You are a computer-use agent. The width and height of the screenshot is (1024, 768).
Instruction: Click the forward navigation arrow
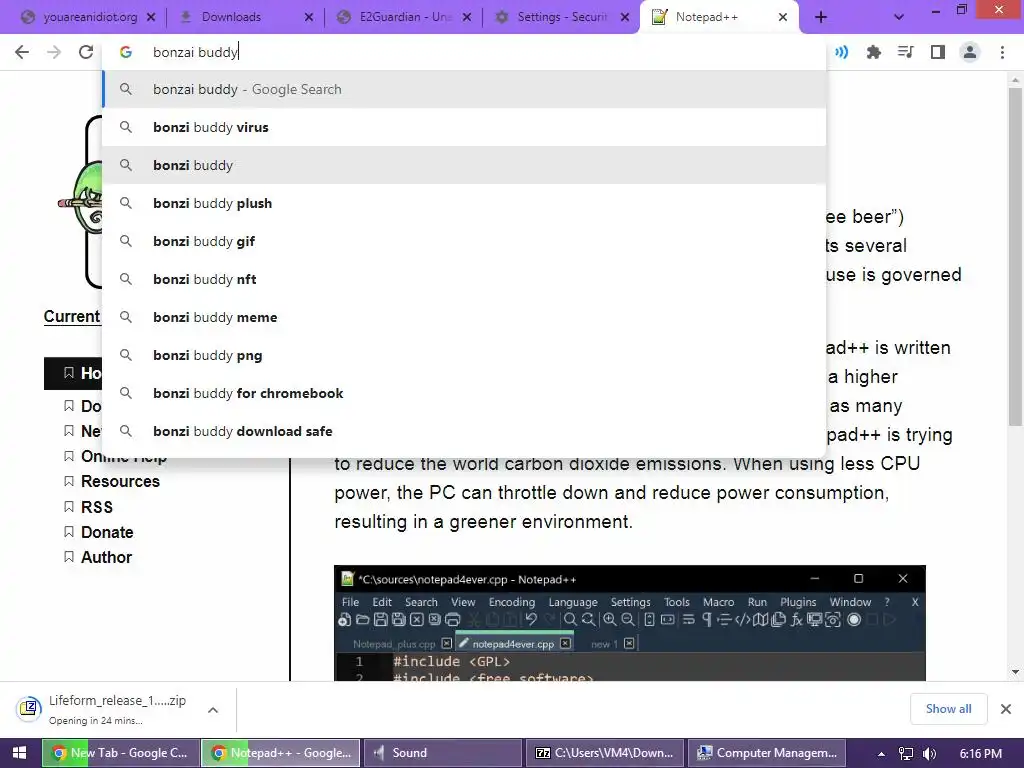coord(54,52)
